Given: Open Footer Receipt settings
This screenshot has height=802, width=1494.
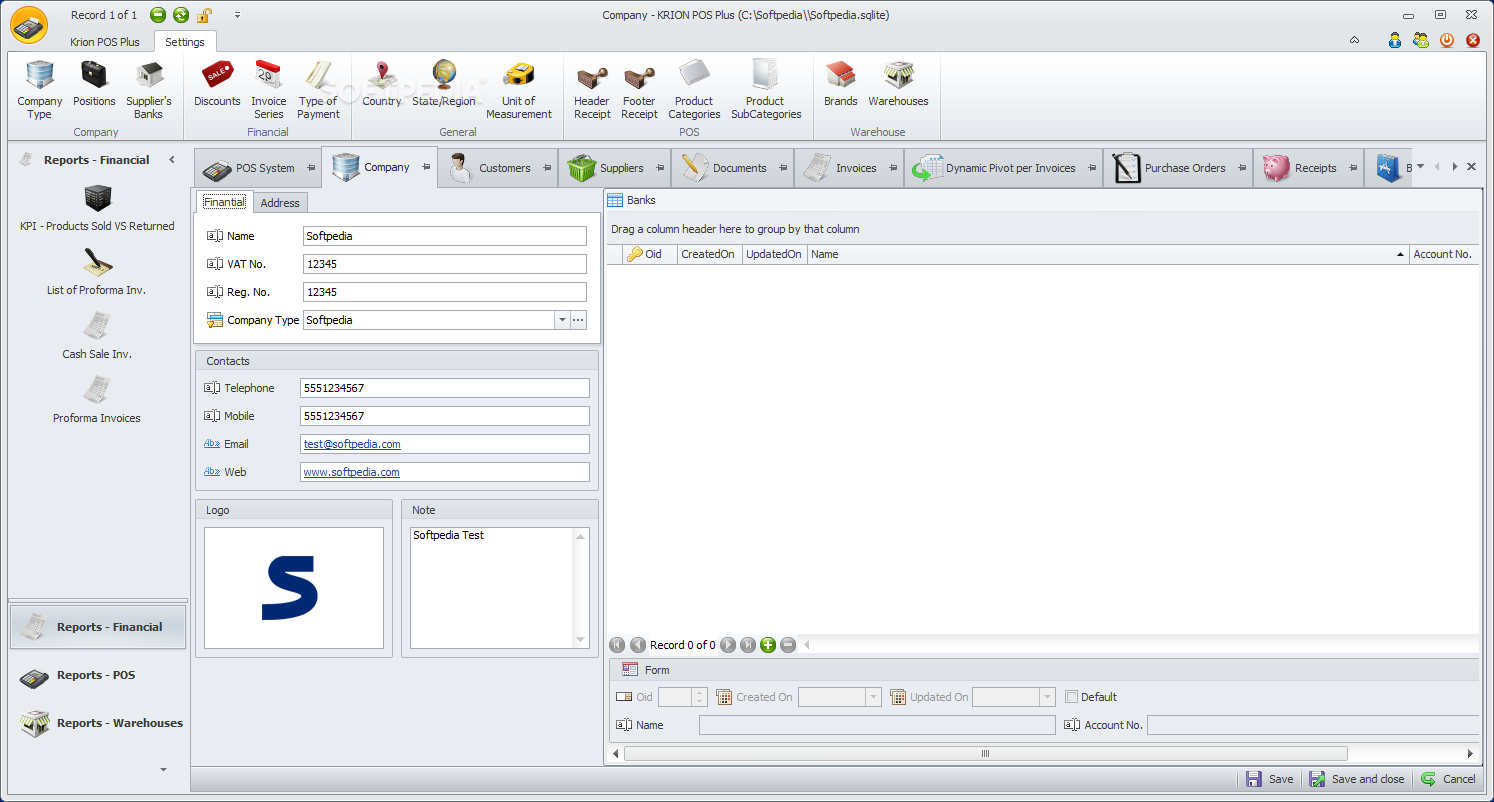Looking at the screenshot, I should click(639, 90).
